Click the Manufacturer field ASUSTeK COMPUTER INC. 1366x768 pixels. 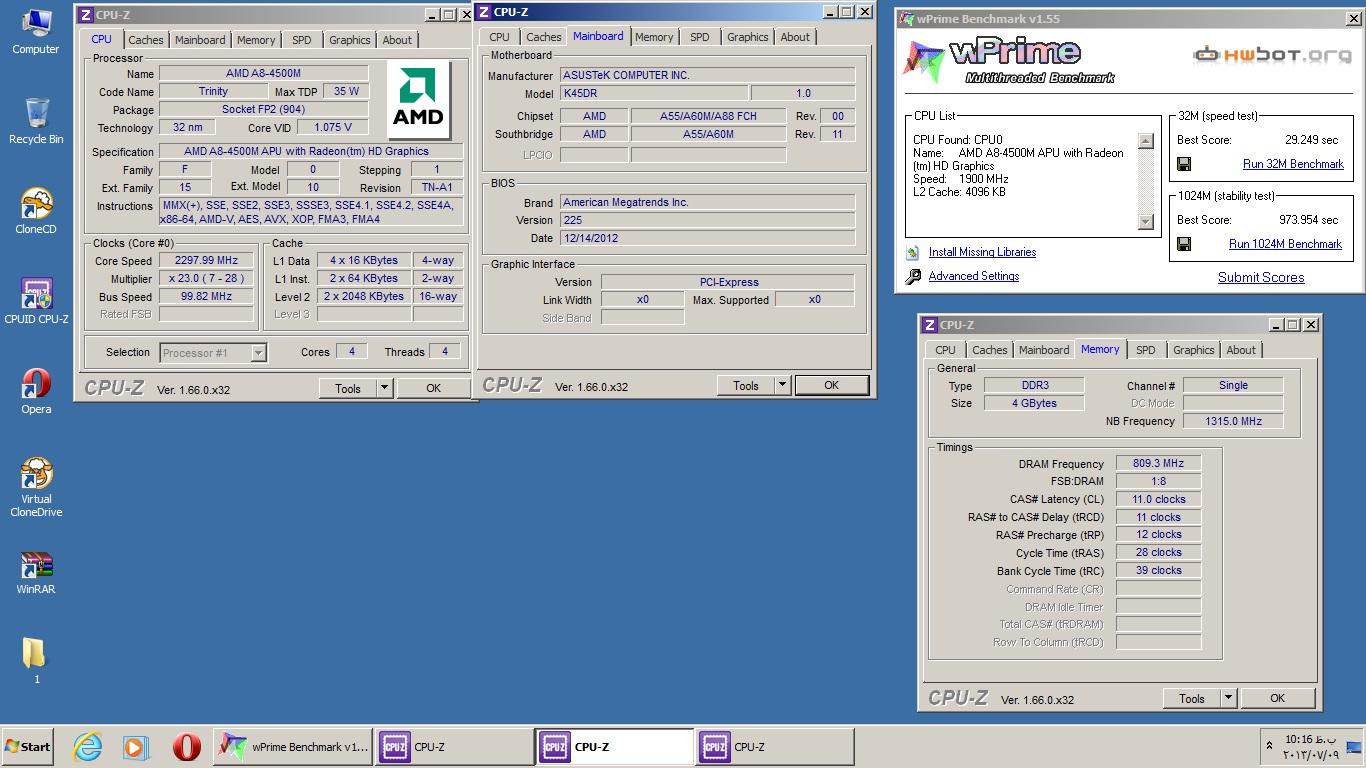coord(707,75)
